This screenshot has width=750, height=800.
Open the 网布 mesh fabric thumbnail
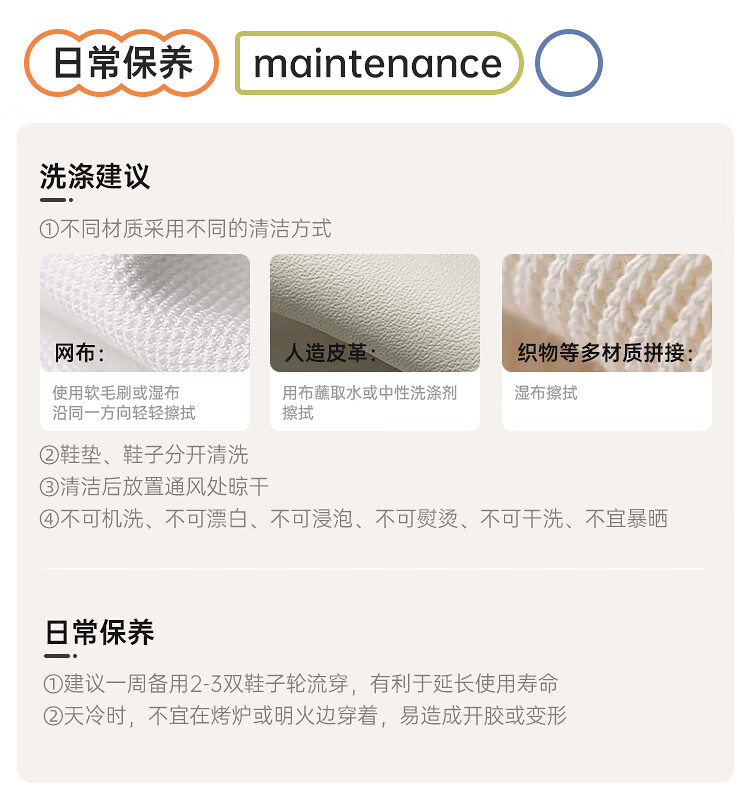point(145,313)
